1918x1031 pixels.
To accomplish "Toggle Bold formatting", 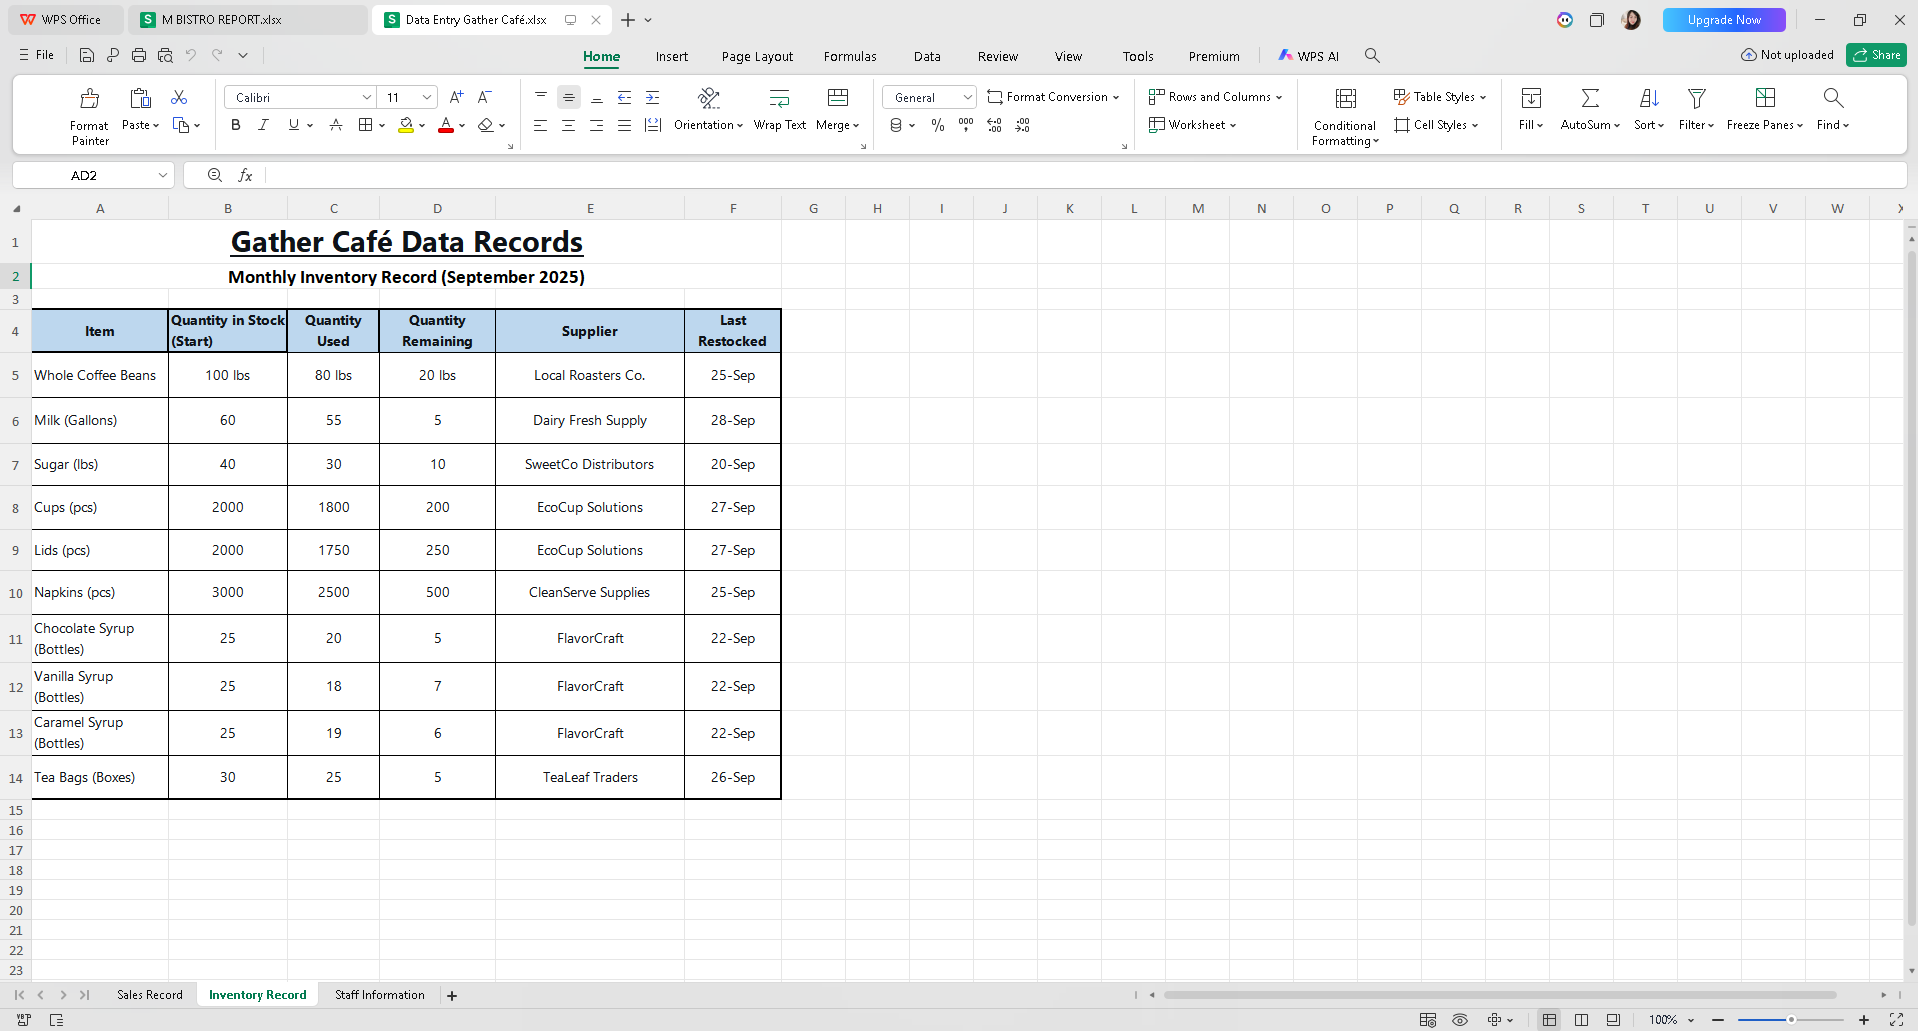I will [x=236, y=125].
